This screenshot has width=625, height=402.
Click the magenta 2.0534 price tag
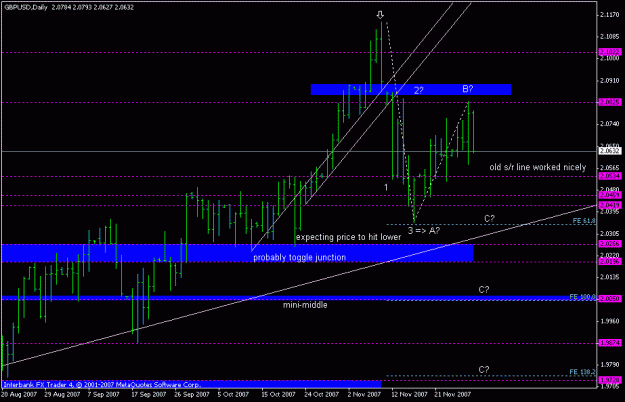(x=610, y=176)
